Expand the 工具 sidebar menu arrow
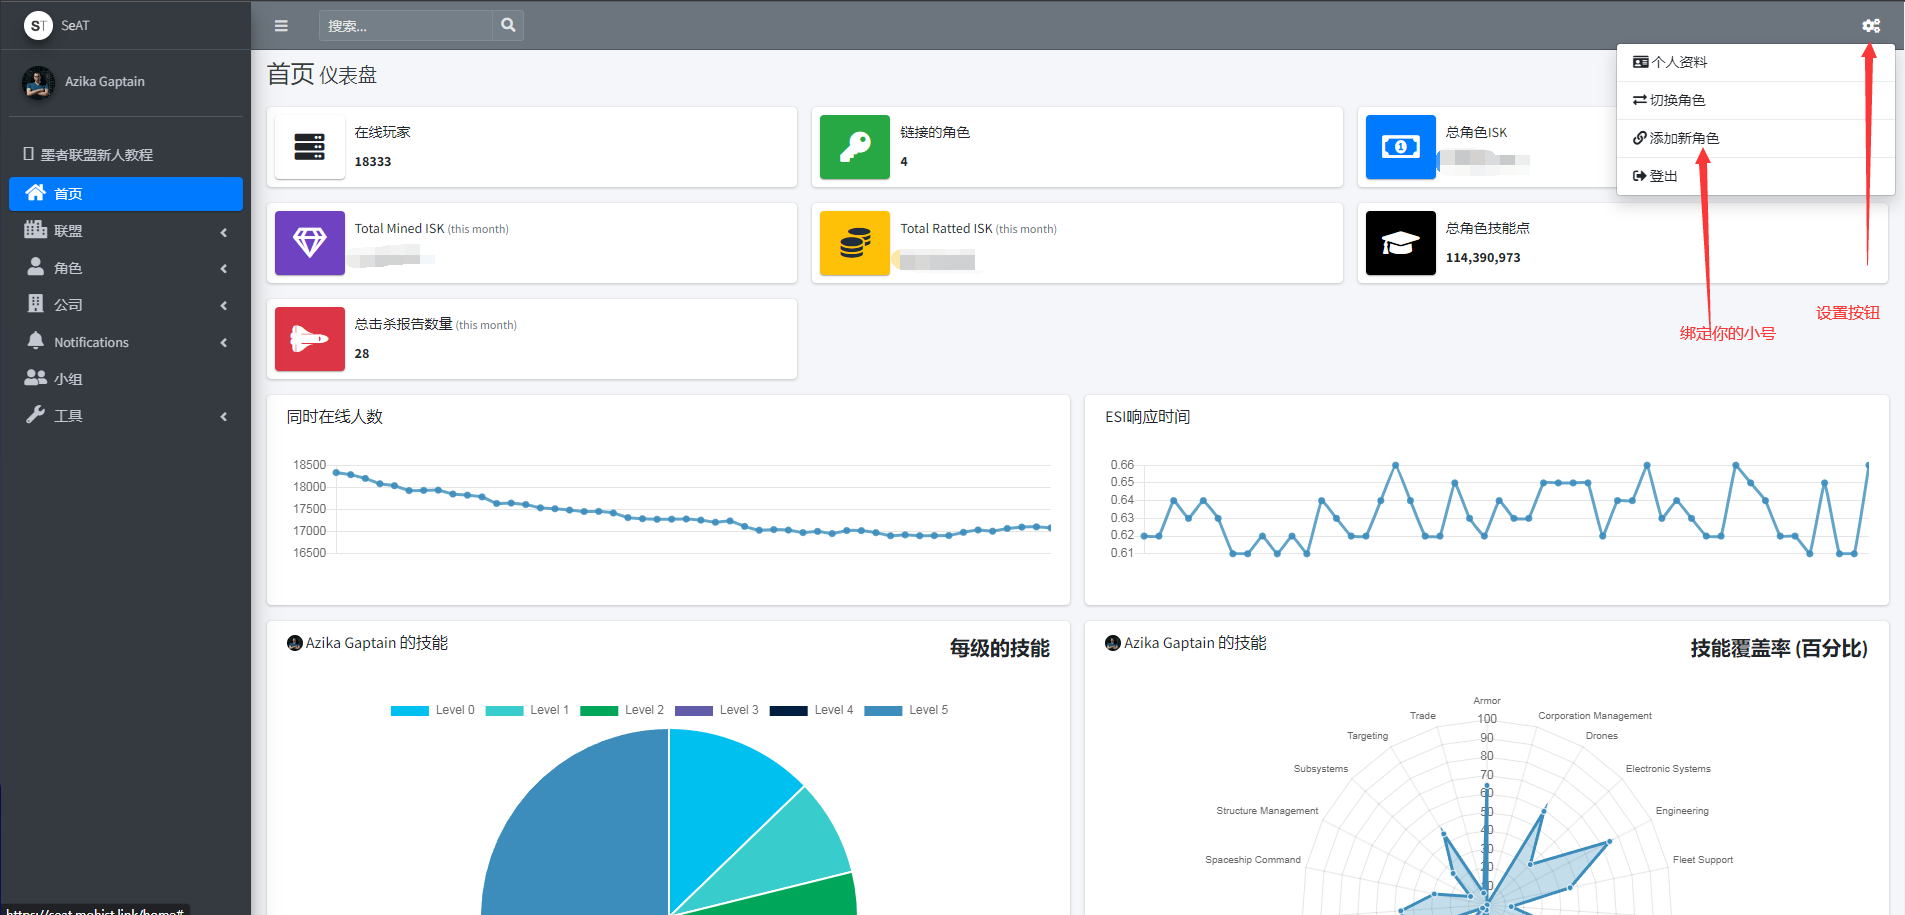 tap(224, 416)
